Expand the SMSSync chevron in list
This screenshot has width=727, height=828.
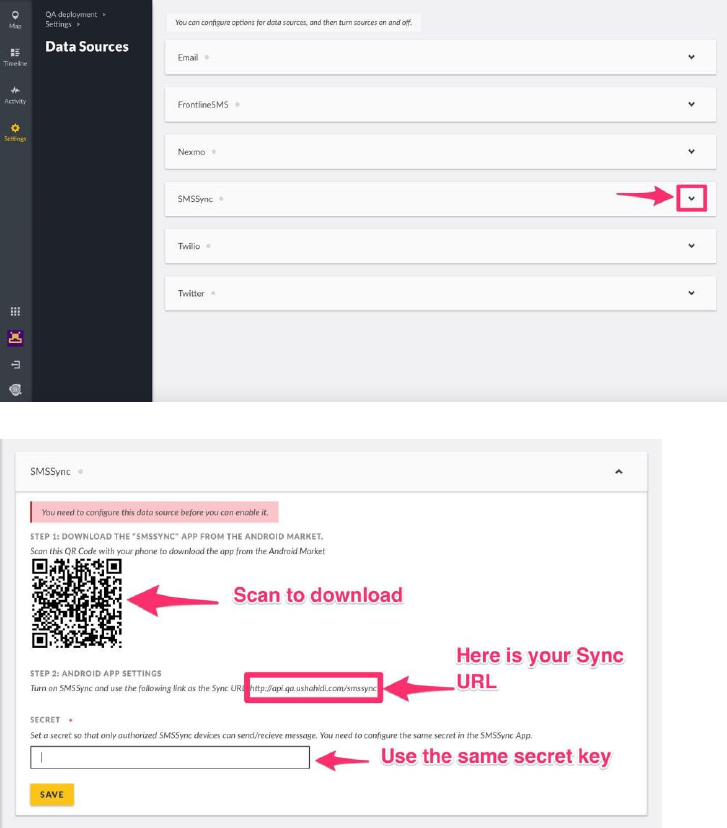691,199
